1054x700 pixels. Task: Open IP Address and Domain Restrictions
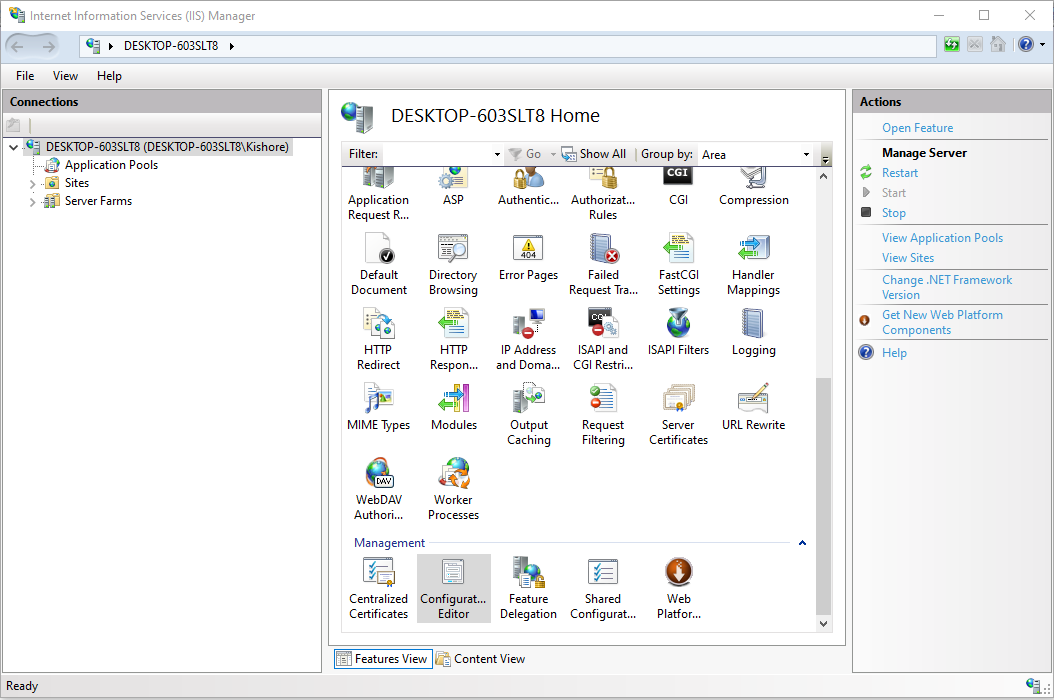click(x=528, y=339)
